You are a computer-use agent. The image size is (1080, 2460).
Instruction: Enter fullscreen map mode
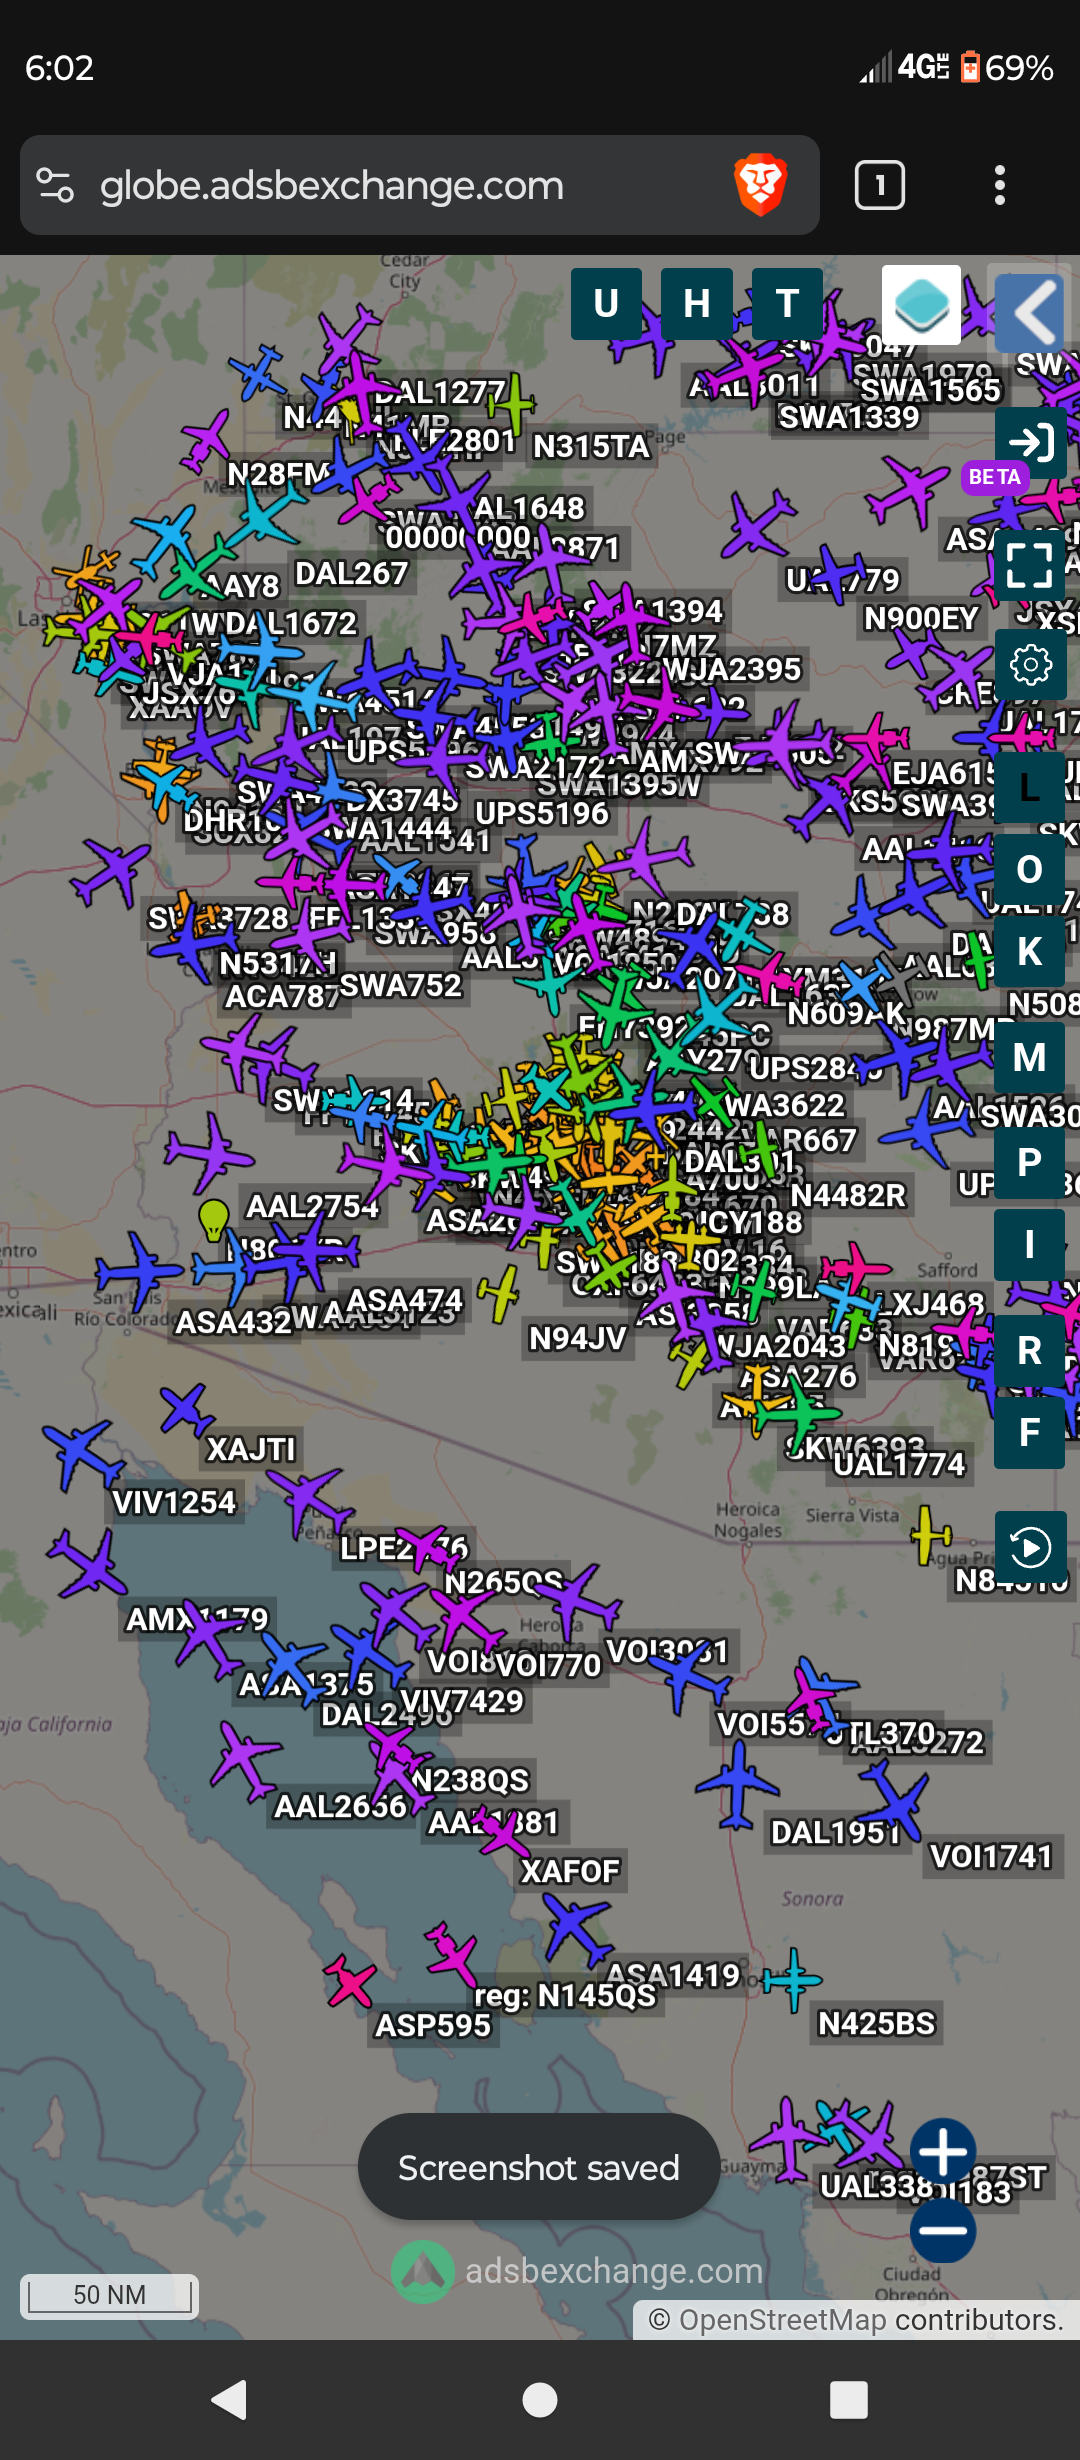[1030, 565]
